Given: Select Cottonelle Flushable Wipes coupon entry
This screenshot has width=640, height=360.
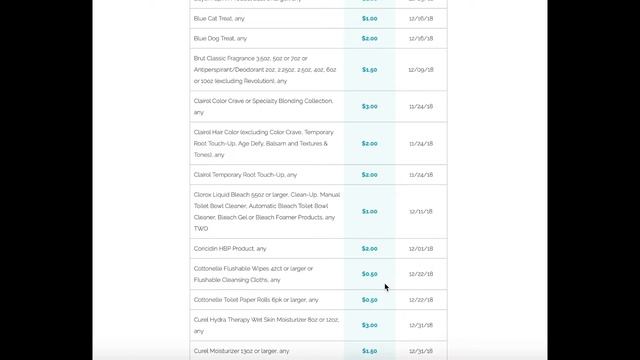Looking at the screenshot, I should [318, 274].
